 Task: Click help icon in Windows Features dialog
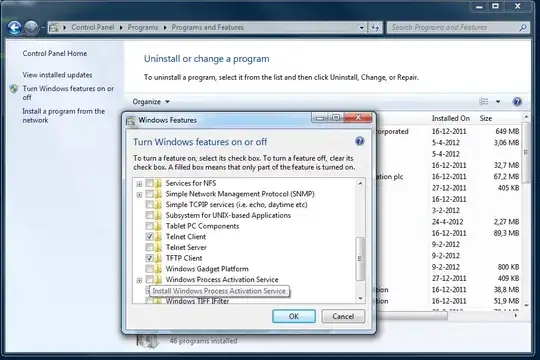[x=360, y=141]
